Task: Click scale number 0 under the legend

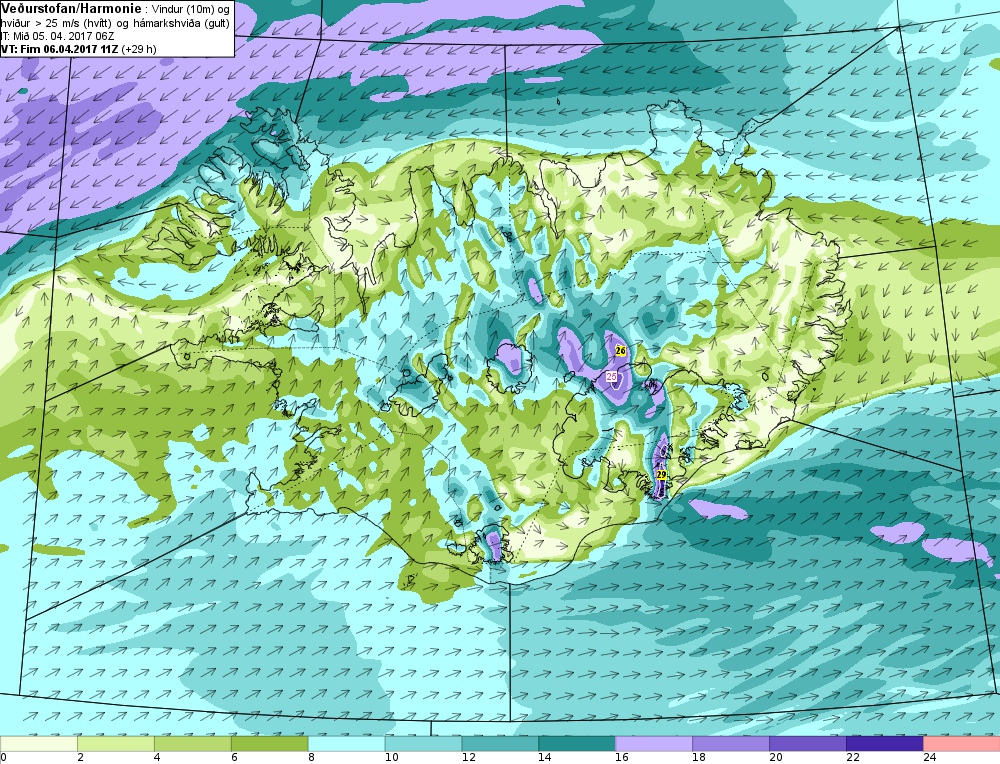Action: point(3,758)
